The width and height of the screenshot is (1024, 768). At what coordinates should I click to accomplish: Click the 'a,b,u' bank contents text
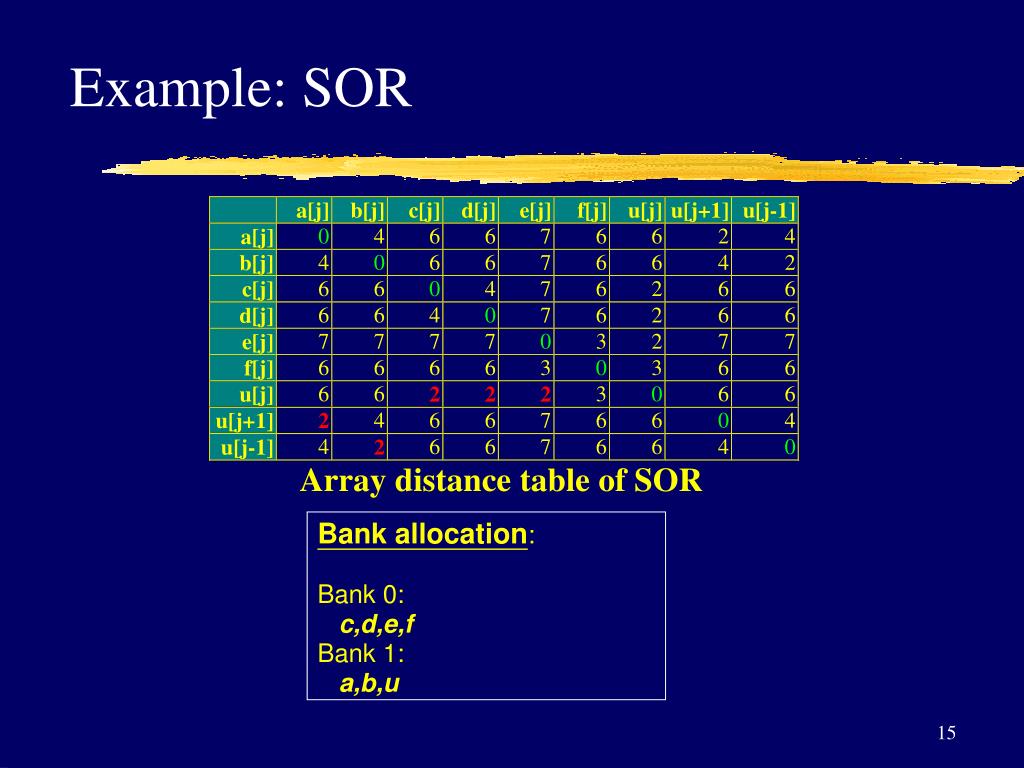[x=370, y=683]
